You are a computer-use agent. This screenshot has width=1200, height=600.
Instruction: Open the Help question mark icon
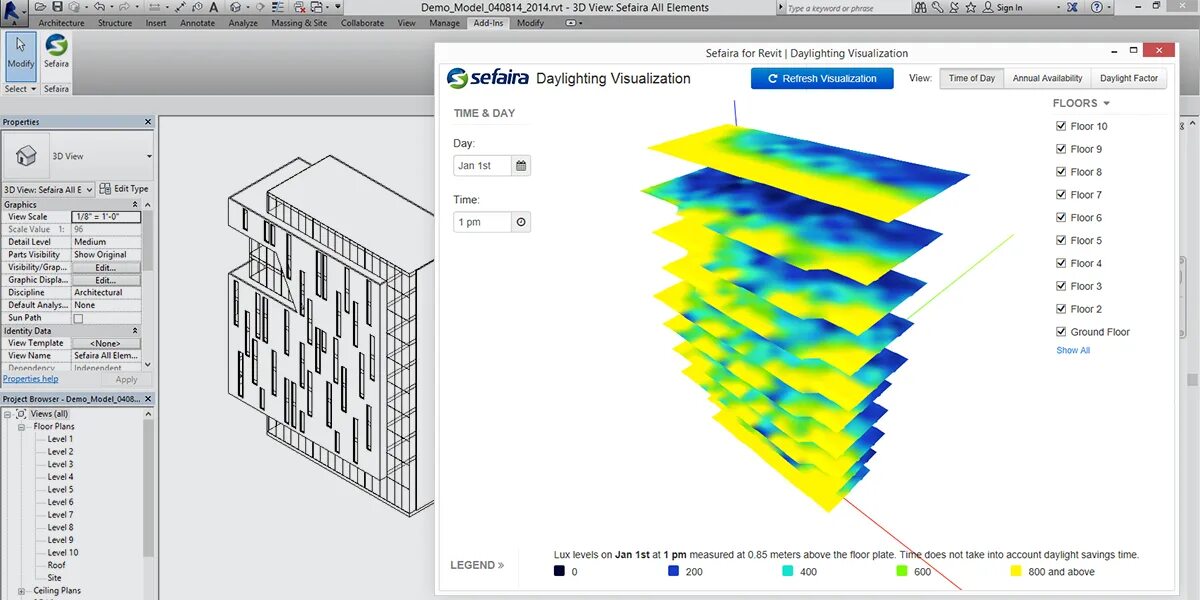pyautogui.click(x=1097, y=7)
